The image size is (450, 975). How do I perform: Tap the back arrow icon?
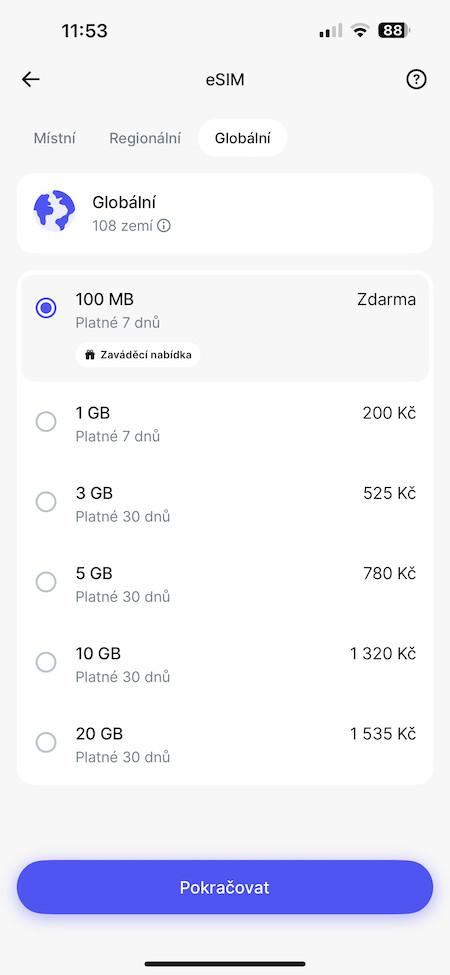(30, 79)
